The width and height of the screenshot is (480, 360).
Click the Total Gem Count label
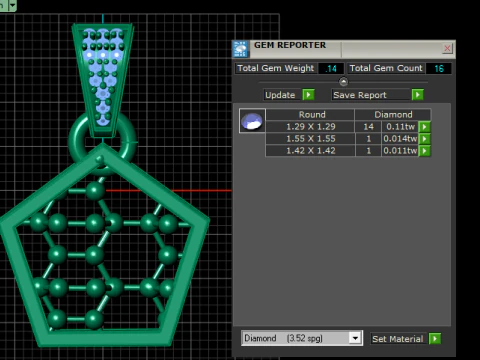(x=386, y=68)
